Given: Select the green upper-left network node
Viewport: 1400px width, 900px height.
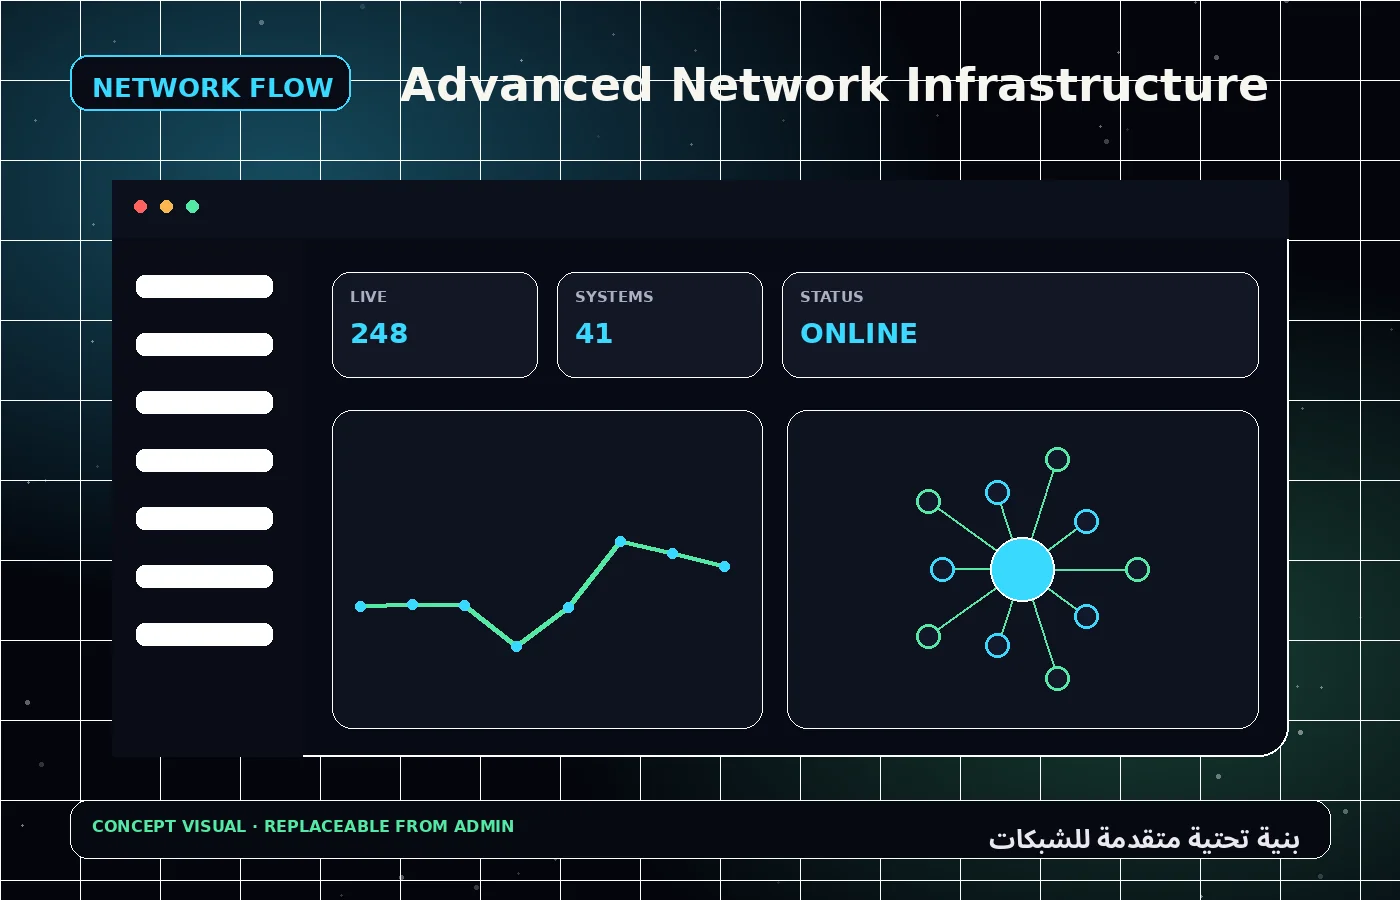Looking at the screenshot, I should [929, 501].
